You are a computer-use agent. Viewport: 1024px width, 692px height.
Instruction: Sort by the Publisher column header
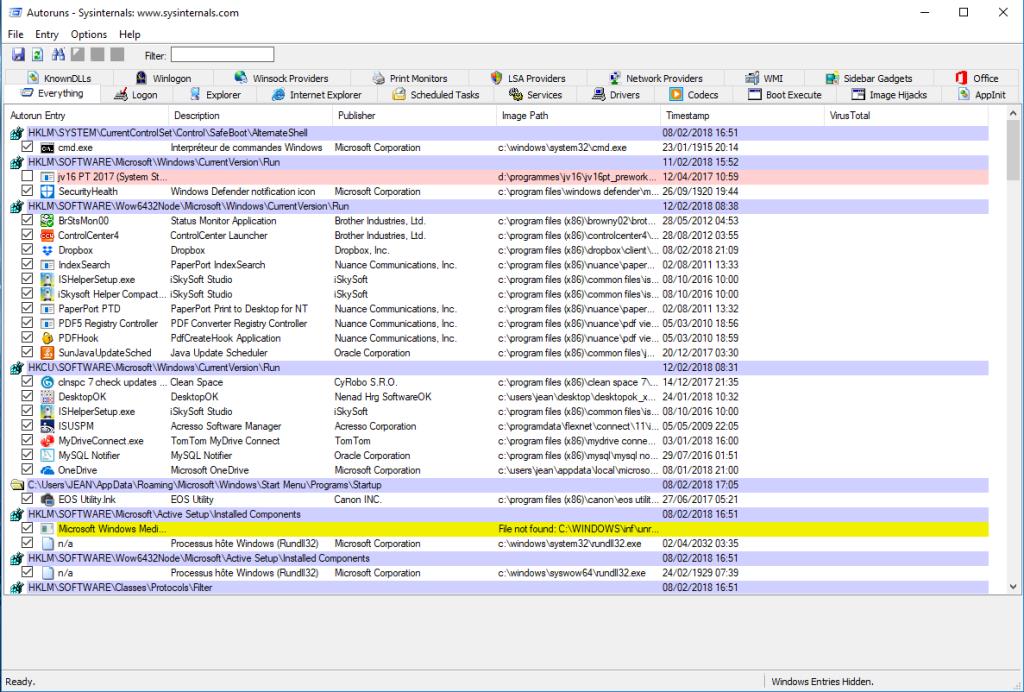[357, 116]
